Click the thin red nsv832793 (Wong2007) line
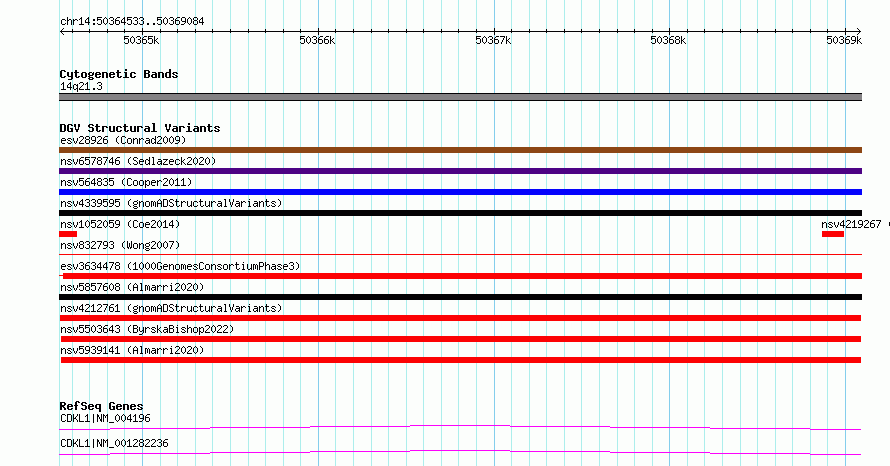This screenshot has width=890, height=466. (460, 254)
